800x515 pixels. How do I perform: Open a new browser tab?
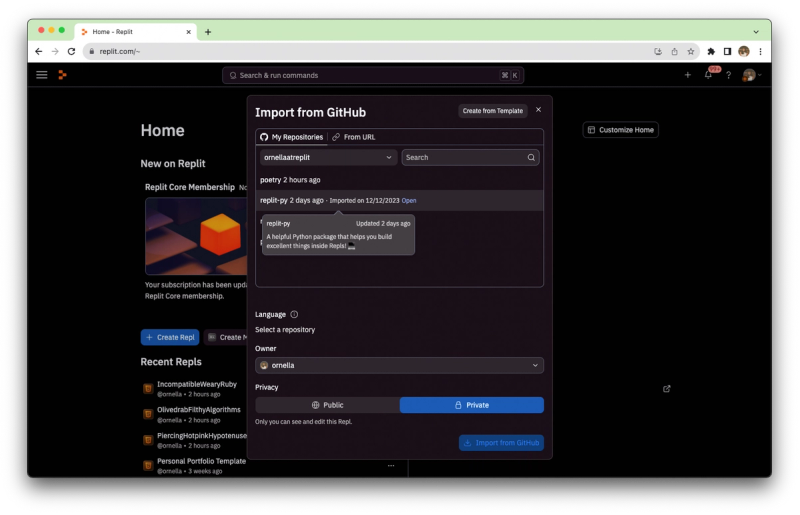pyautogui.click(x=208, y=32)
